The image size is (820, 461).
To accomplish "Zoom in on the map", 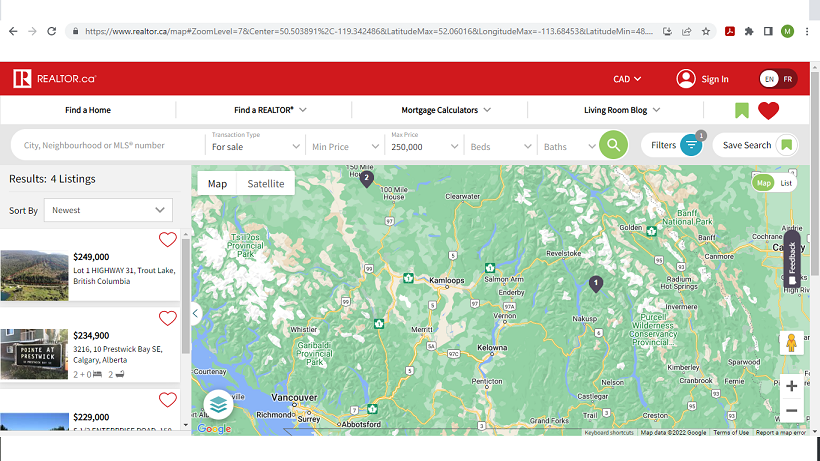I will click(791, 386).
